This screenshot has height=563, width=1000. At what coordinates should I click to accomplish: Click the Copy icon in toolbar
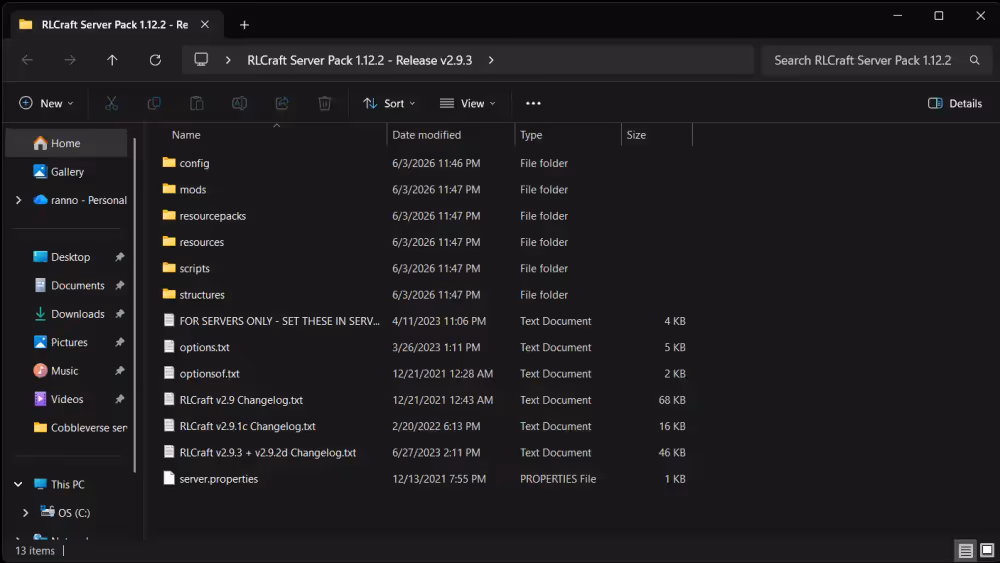point(154,103)
